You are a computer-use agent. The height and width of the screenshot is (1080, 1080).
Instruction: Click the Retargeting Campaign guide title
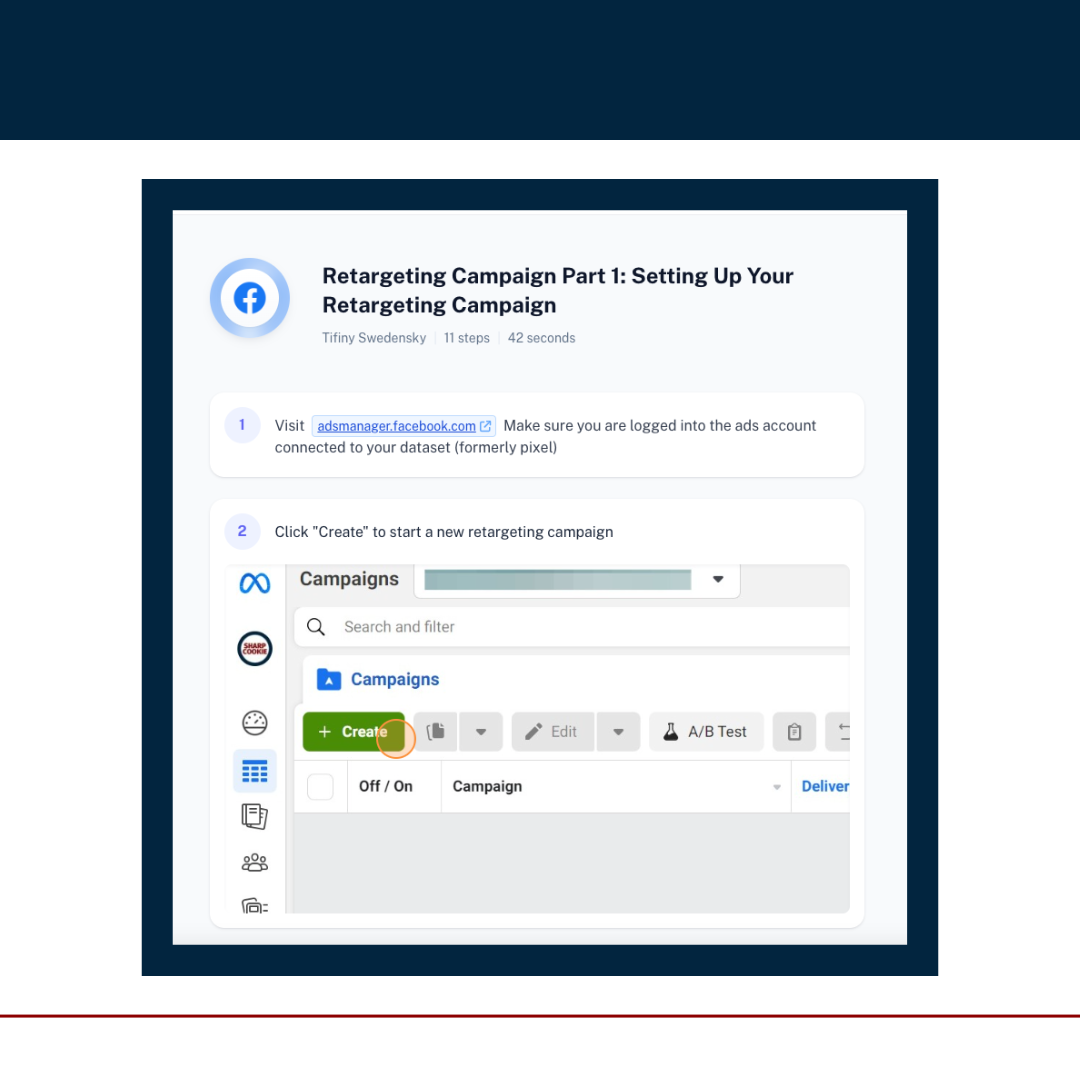tap(557, 290)
